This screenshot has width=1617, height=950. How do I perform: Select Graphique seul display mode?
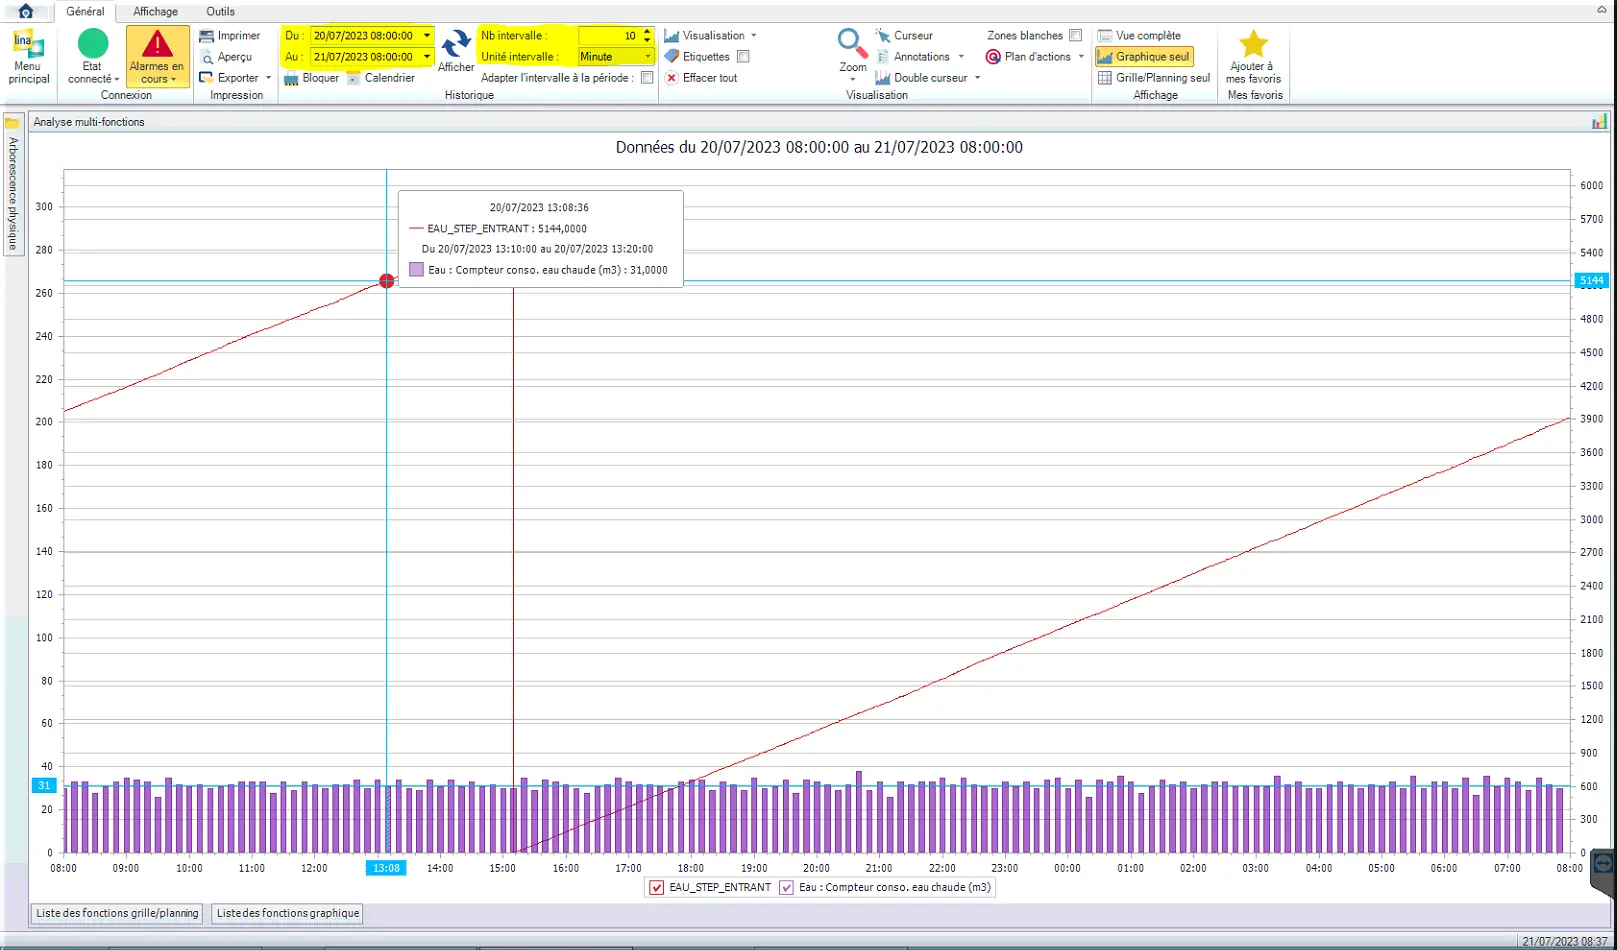(1144, 57)
